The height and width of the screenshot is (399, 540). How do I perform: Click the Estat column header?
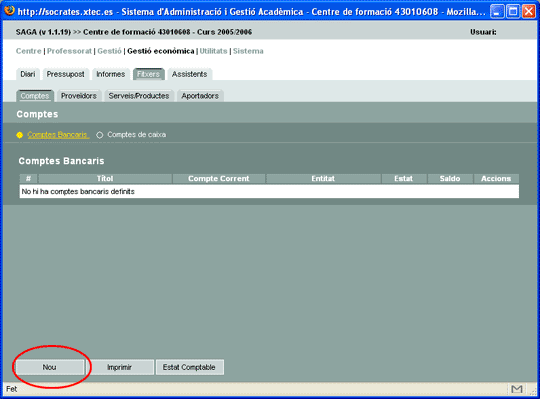403,179
